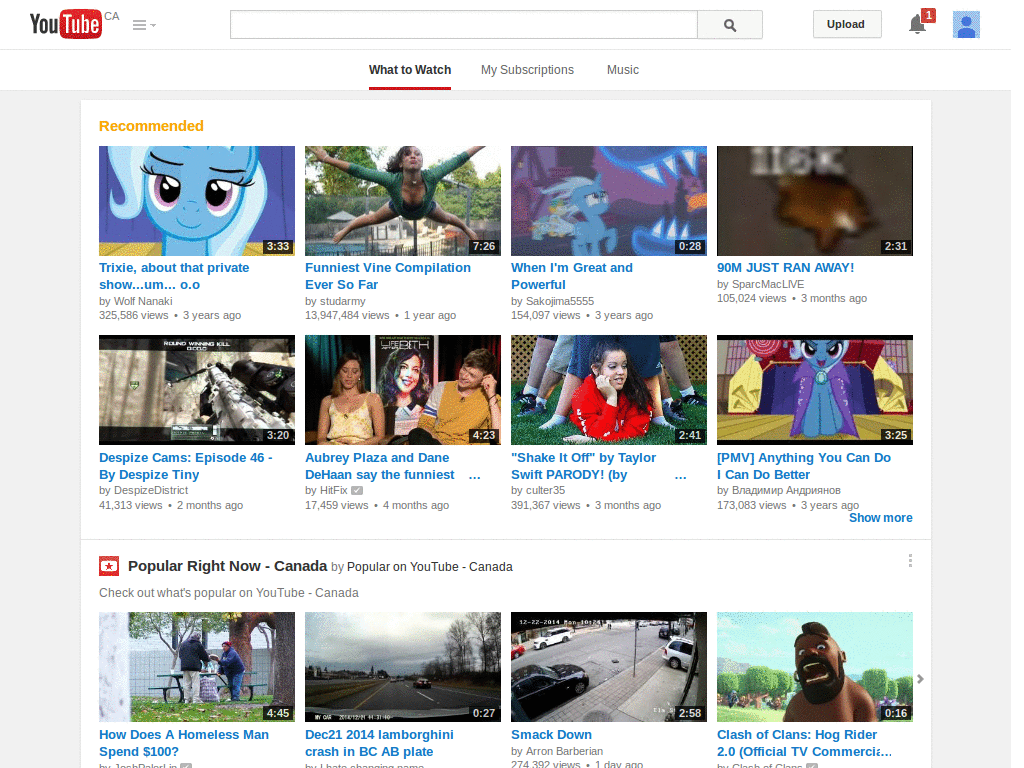Click Show more in Recommended
Screen dimensions: 1024x768
click(880, 518)
